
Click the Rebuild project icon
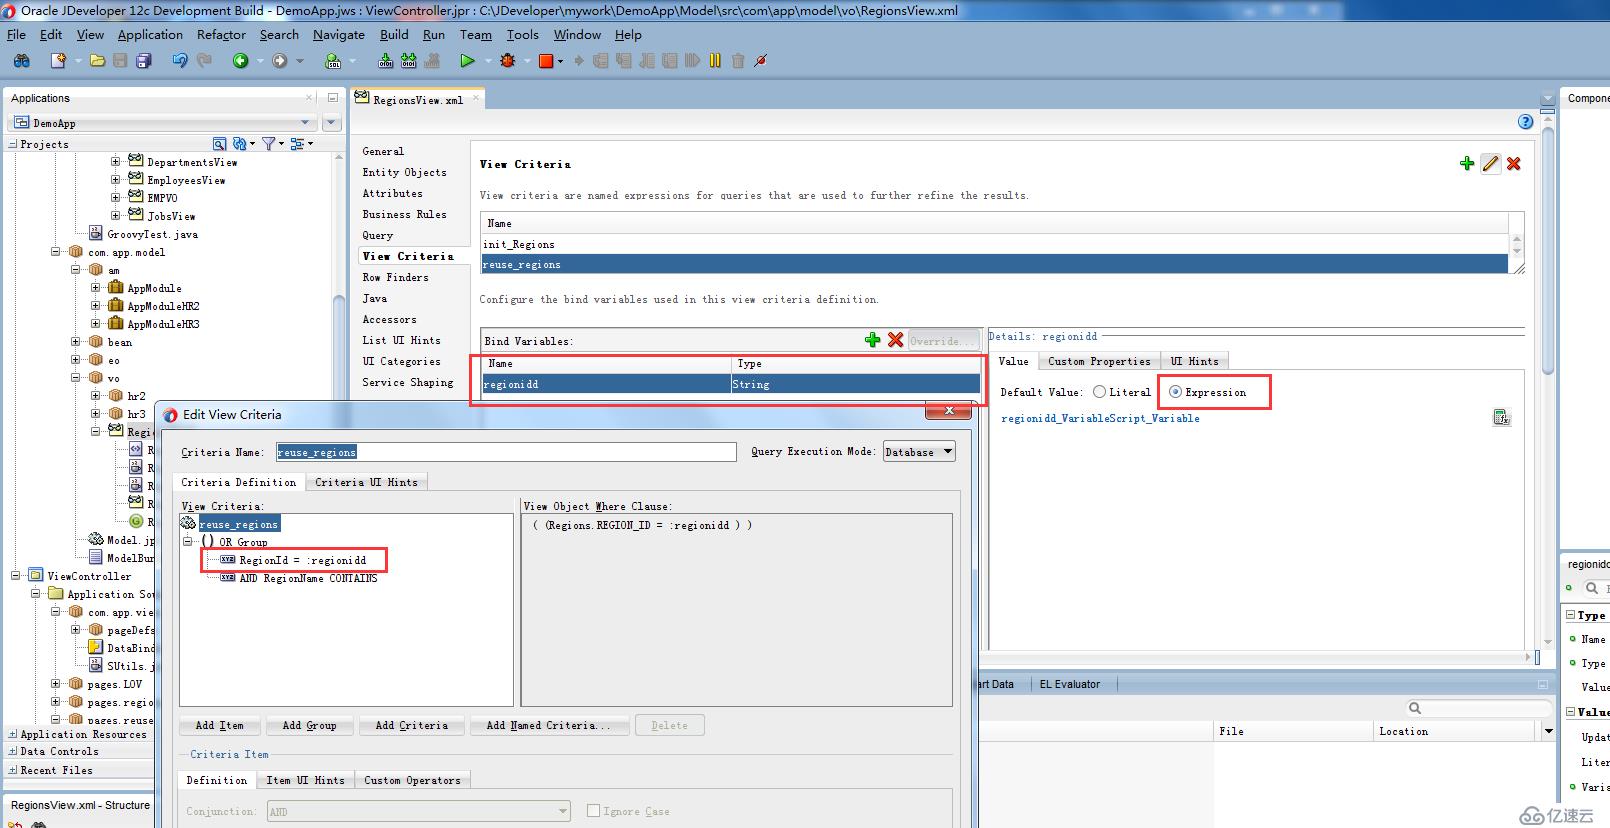[x=408, y=61]
